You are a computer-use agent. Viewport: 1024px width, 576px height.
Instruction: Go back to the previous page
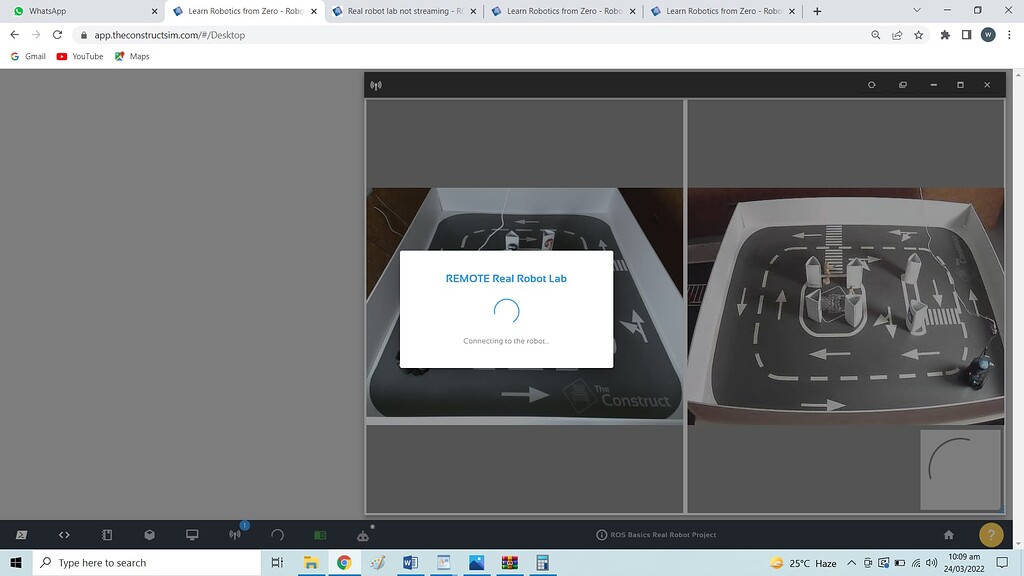(14, 35)
